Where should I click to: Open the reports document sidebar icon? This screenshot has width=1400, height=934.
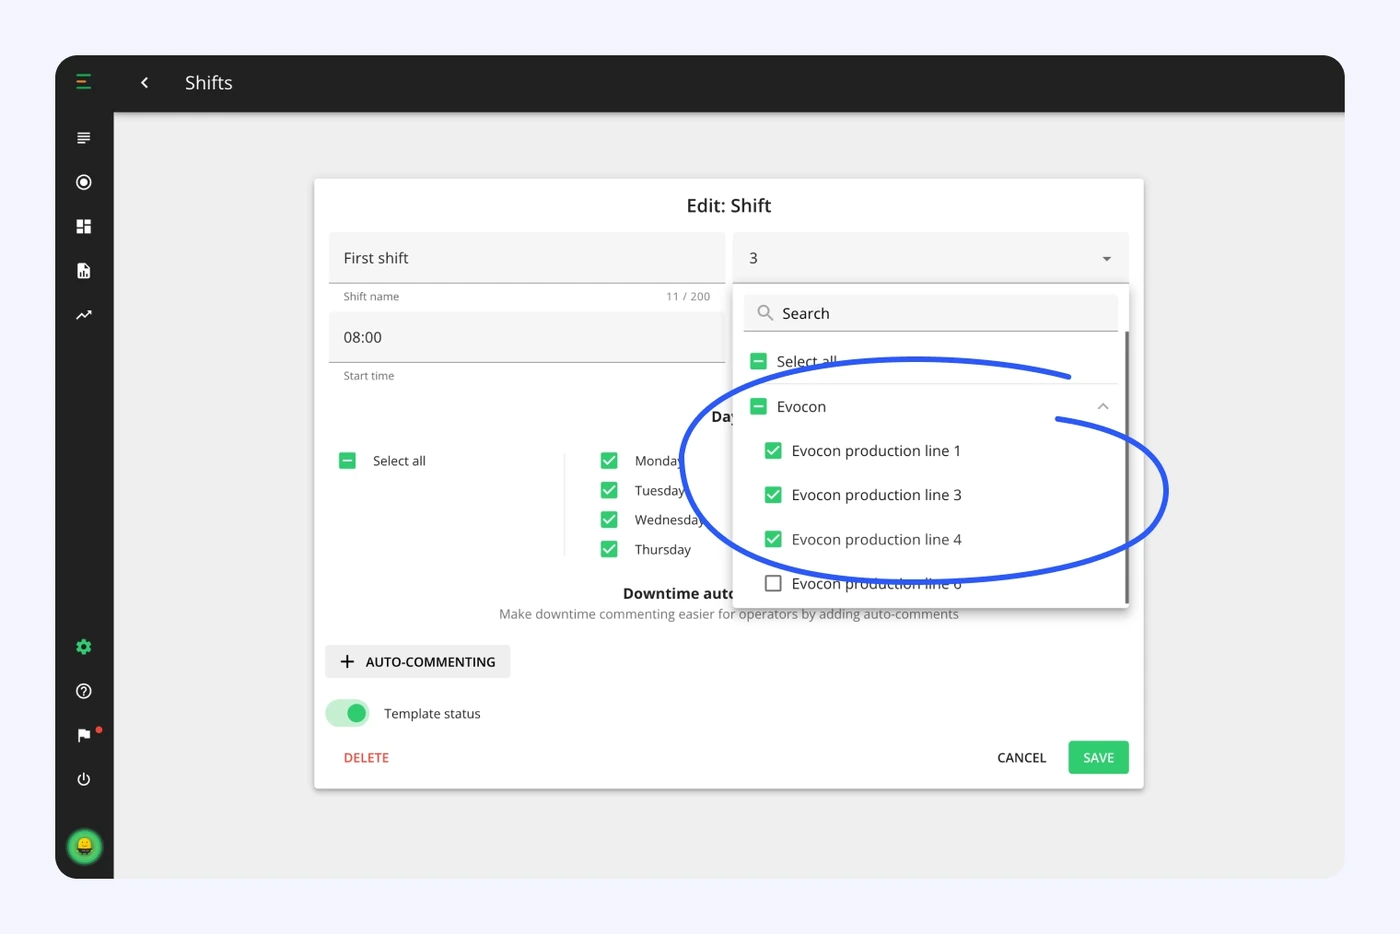pyautogui.click(x=84, y=270)
